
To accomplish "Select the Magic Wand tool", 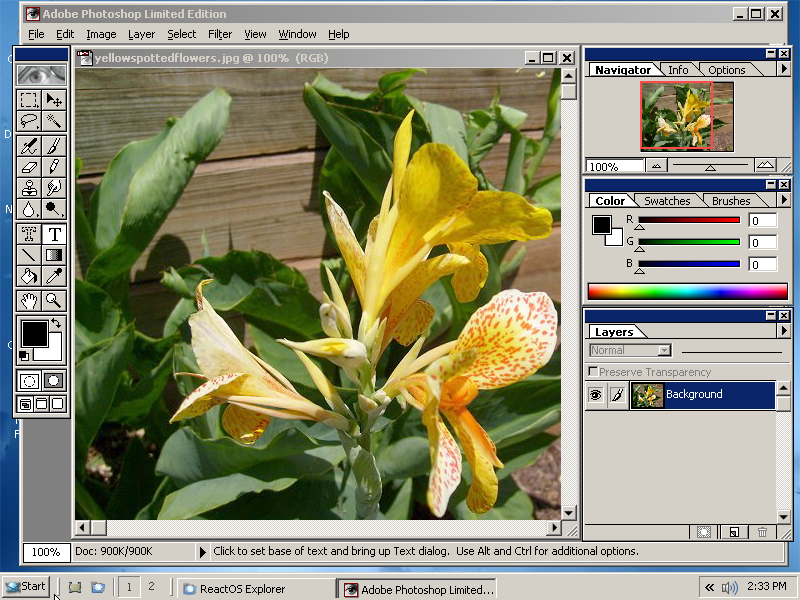I will pos(54,122).
